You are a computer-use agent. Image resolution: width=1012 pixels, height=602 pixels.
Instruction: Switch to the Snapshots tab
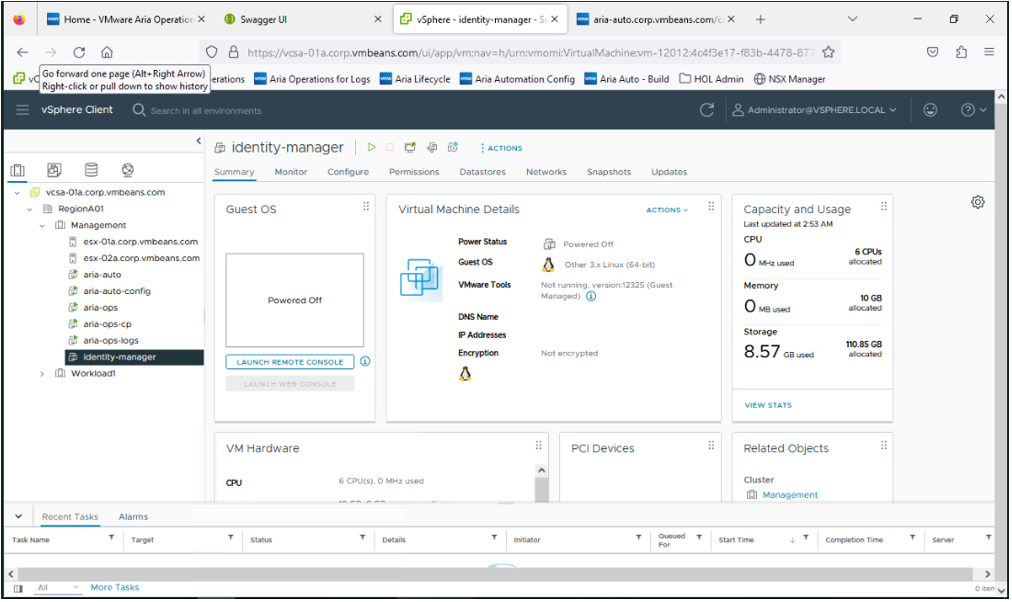pyautogui.click(x=608, y=172)
